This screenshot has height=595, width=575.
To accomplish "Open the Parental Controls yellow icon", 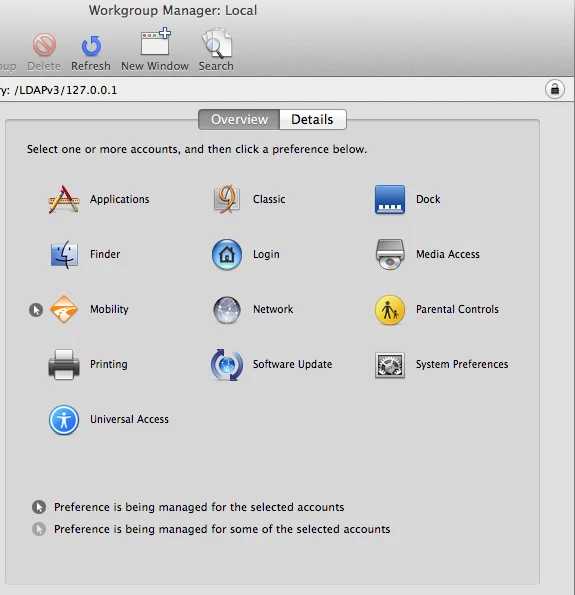I will coord(390,310).
